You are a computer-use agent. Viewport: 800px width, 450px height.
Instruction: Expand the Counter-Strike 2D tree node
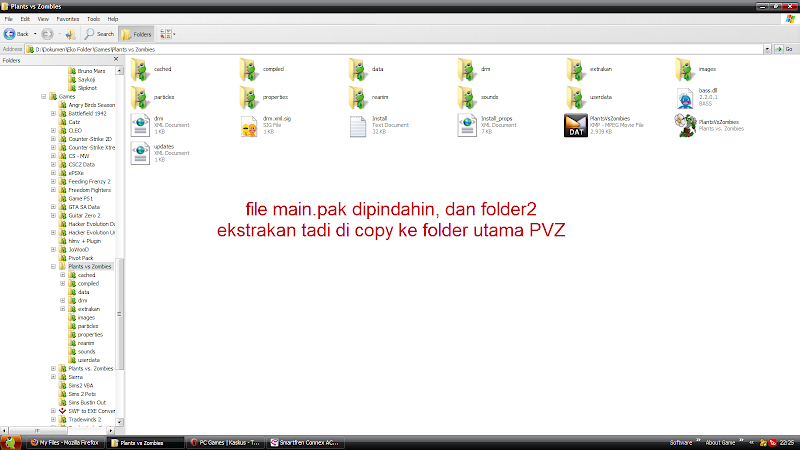click(x=53, y=139)
